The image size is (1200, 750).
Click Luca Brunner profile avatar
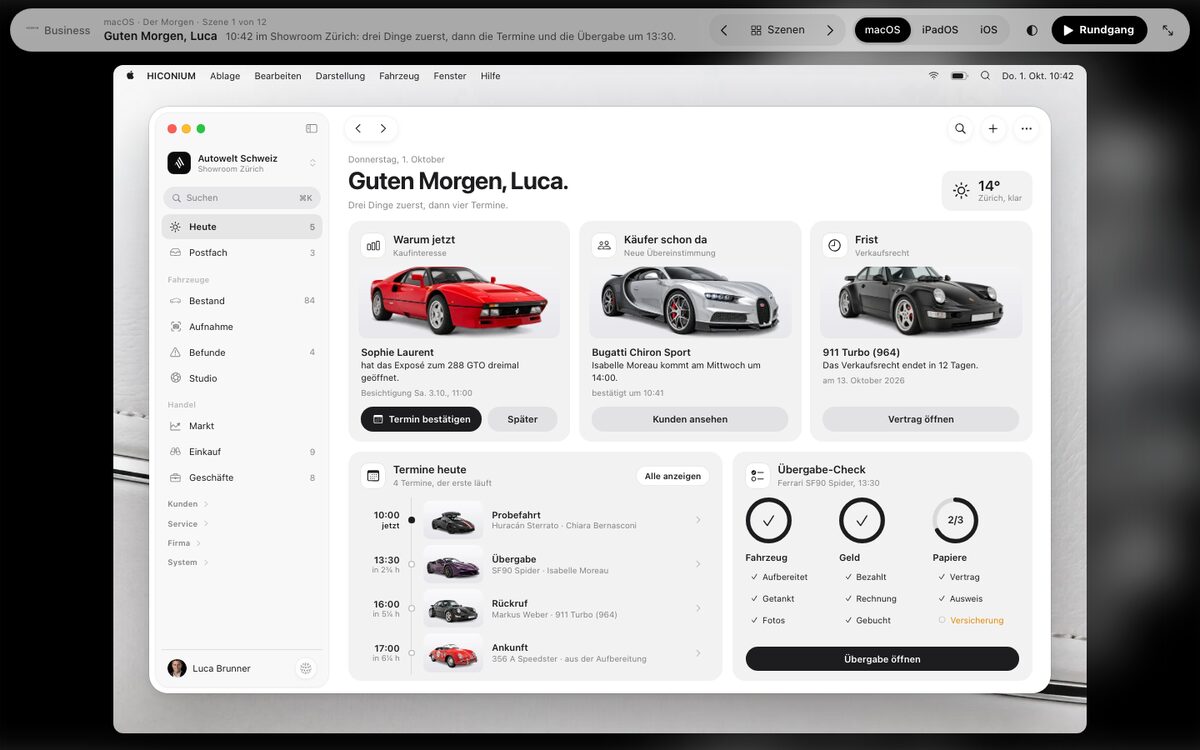[177, 668]
